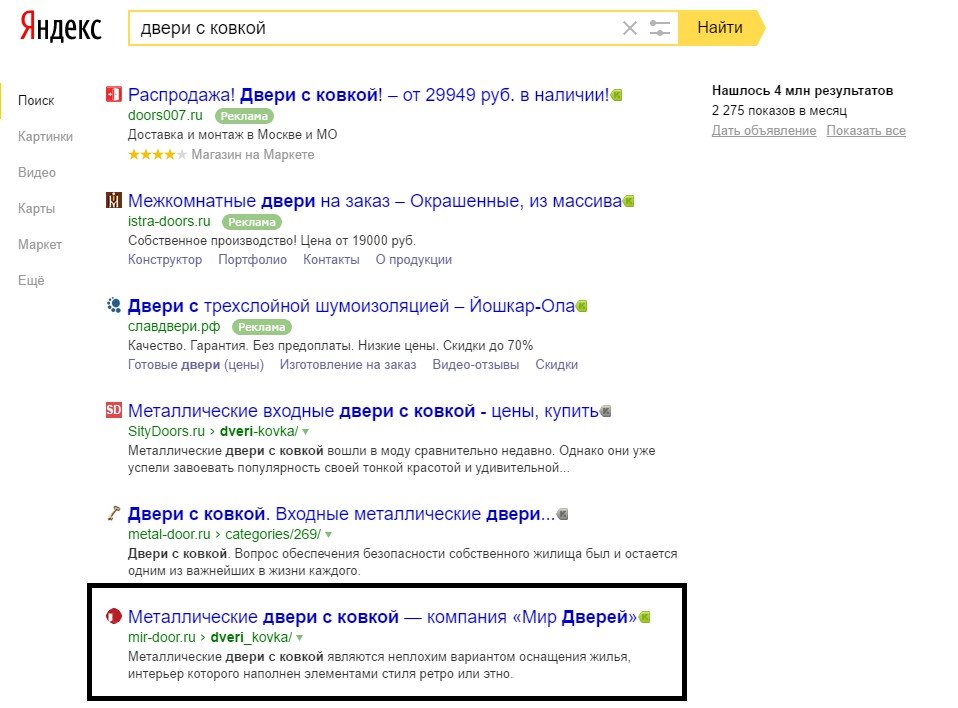Open the Ещё menu in sidebar

click(31, 280)
